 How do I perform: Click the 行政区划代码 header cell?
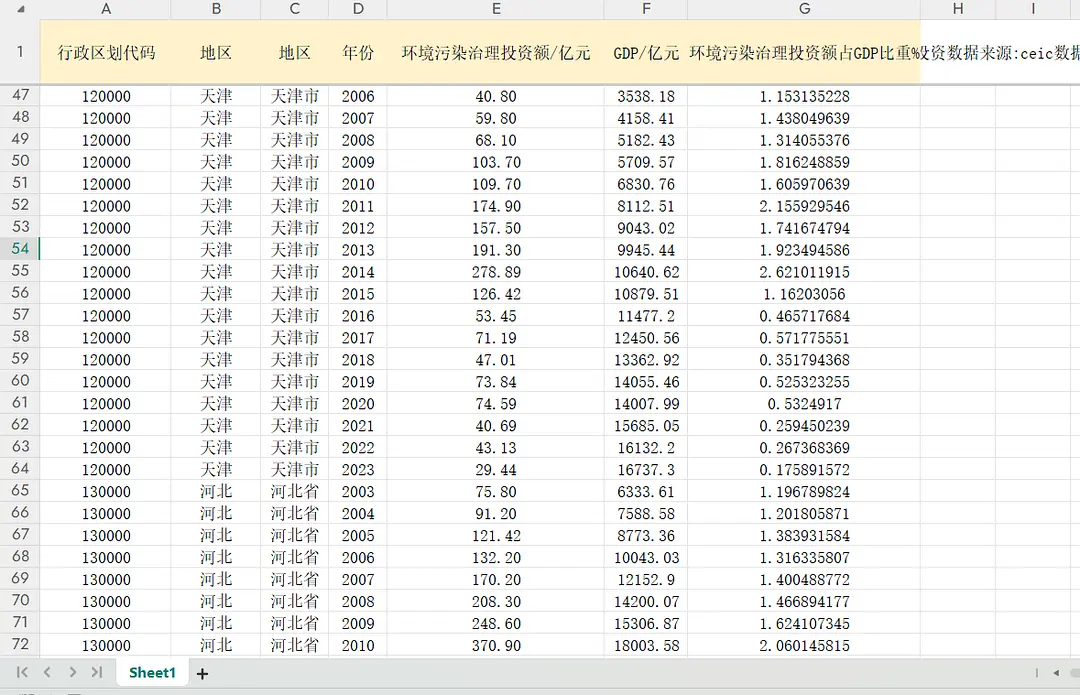[105, 52]
